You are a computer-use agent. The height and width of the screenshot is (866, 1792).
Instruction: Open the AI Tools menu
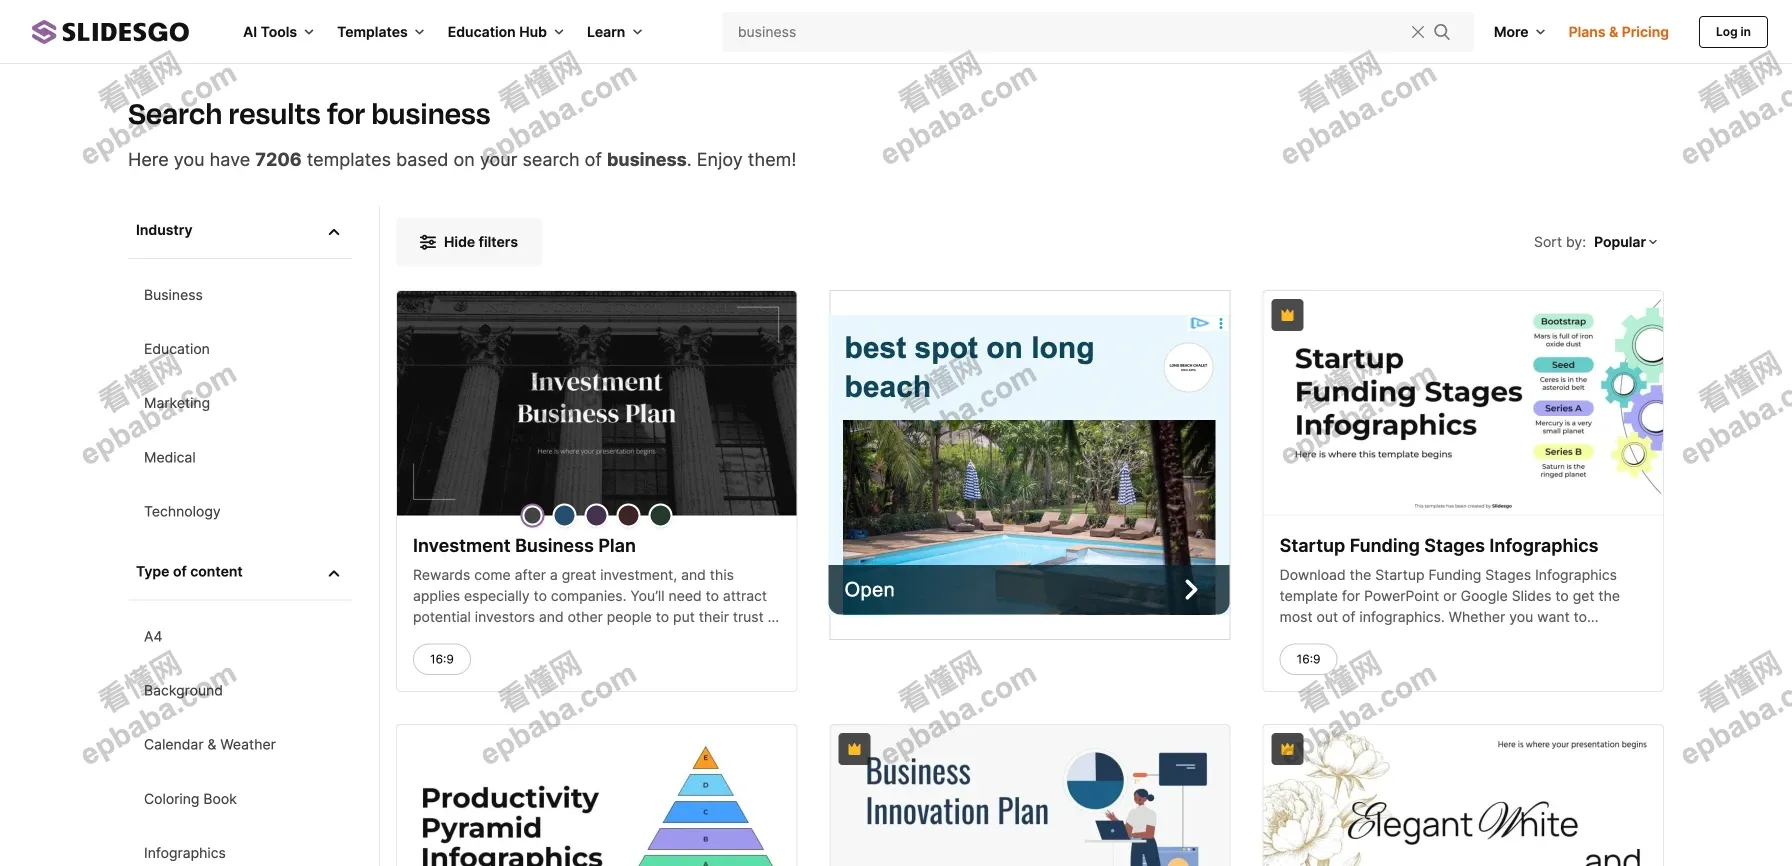coord(278,32)
